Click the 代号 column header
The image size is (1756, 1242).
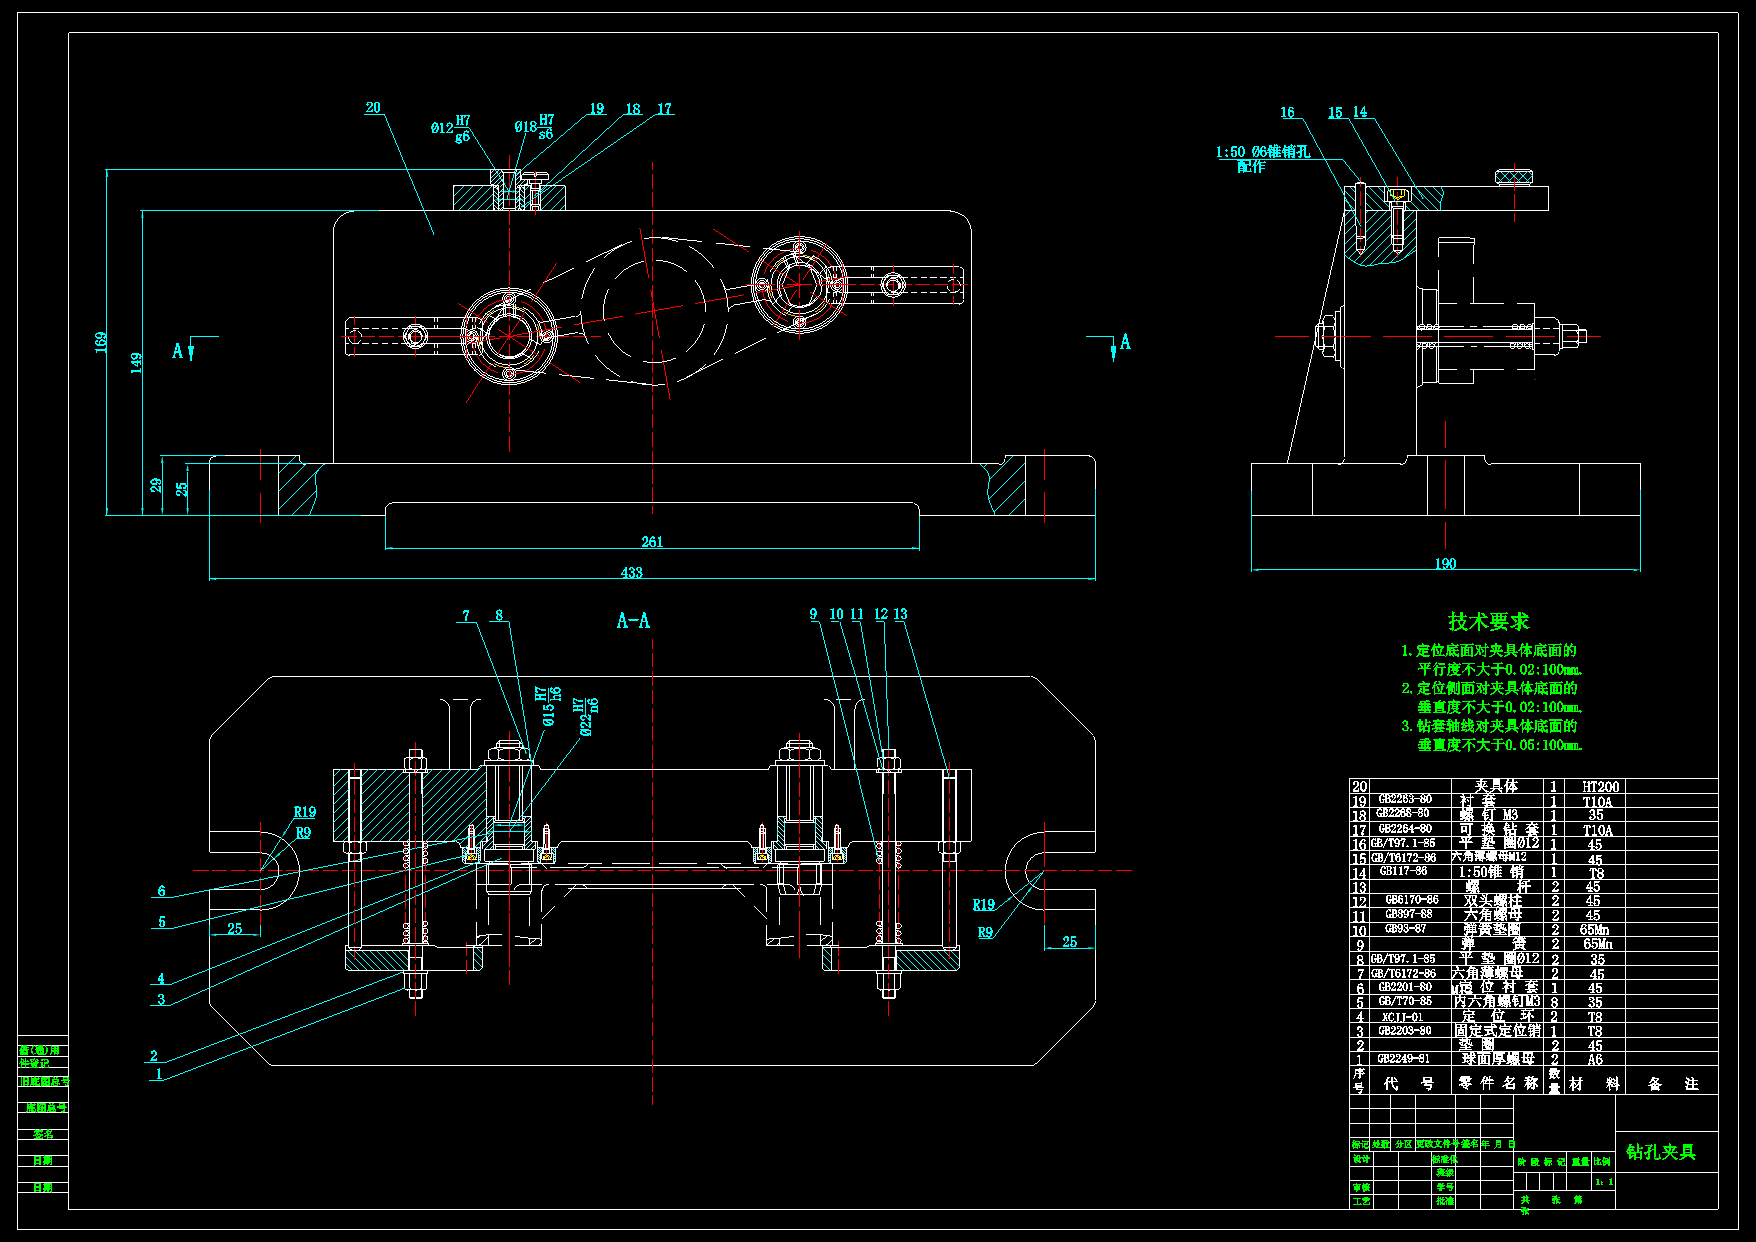1409,1083
